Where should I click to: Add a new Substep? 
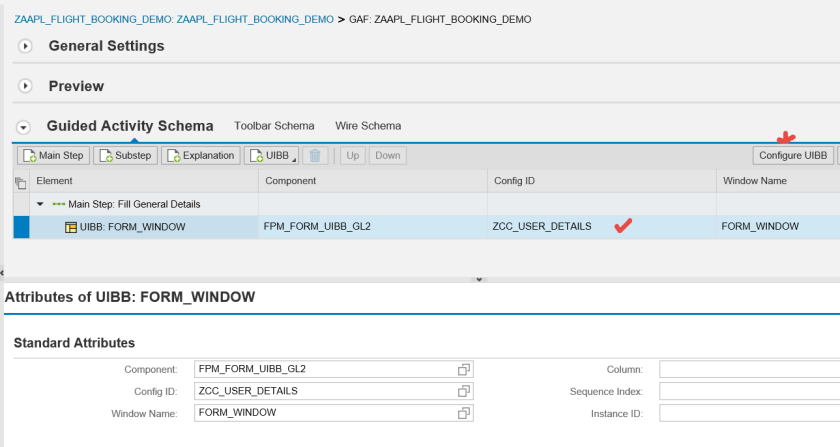pos(125,156)
